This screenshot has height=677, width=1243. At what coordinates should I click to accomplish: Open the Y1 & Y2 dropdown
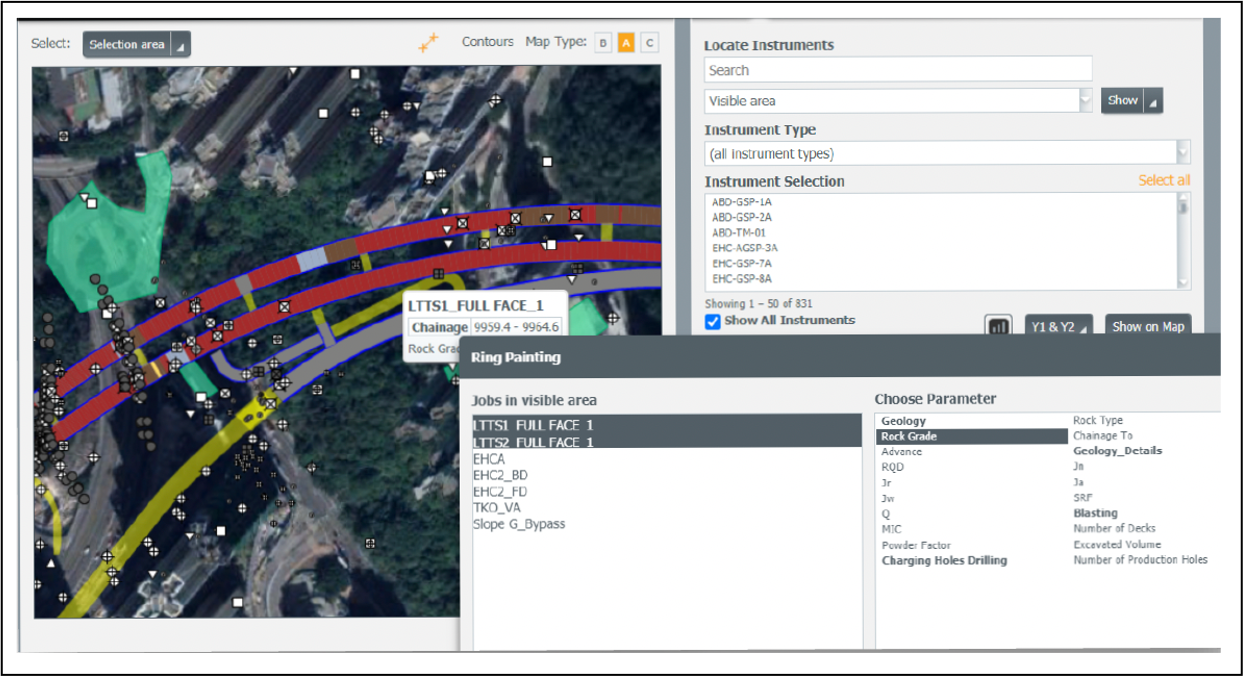pos(1059,327)
